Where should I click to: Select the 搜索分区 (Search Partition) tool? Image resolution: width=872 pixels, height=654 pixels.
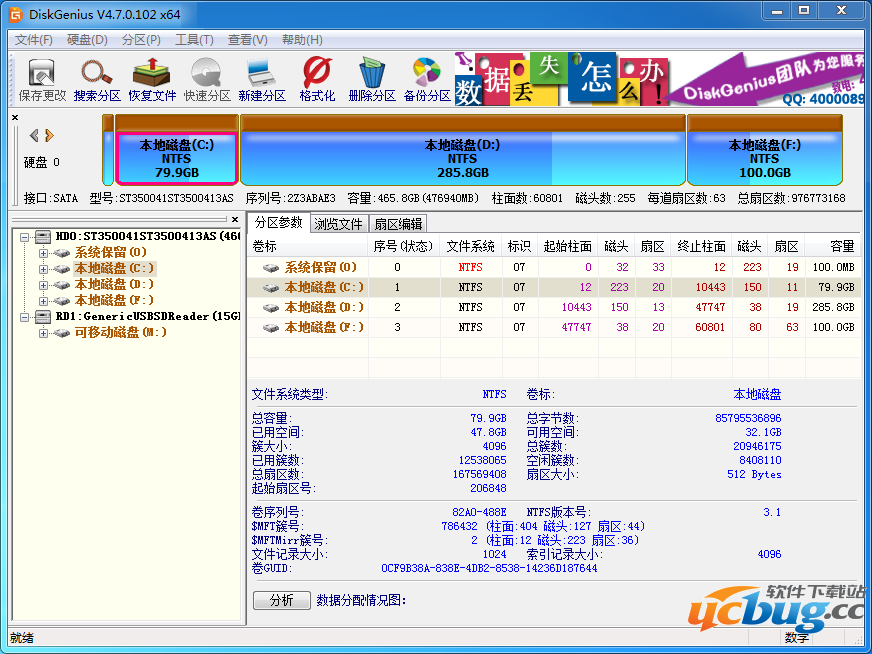pos(94,75)
